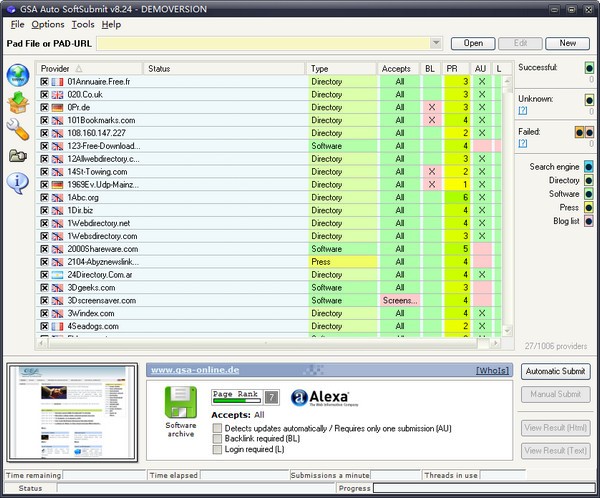This screenshot has height=498, width=600.
Task: Toggle the Press type color indicator
Action: pyautogui.click(x=589, y=208)
